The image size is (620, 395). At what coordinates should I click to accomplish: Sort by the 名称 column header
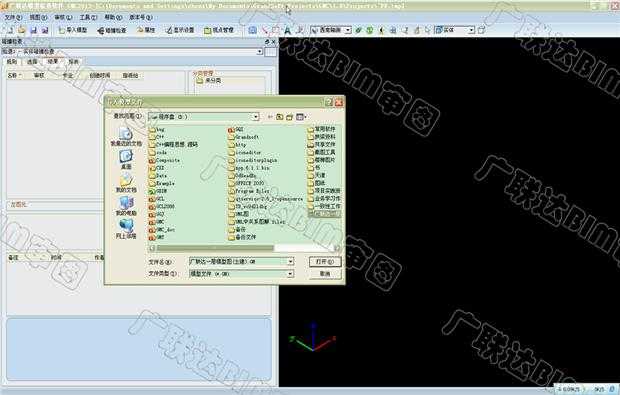14,75
